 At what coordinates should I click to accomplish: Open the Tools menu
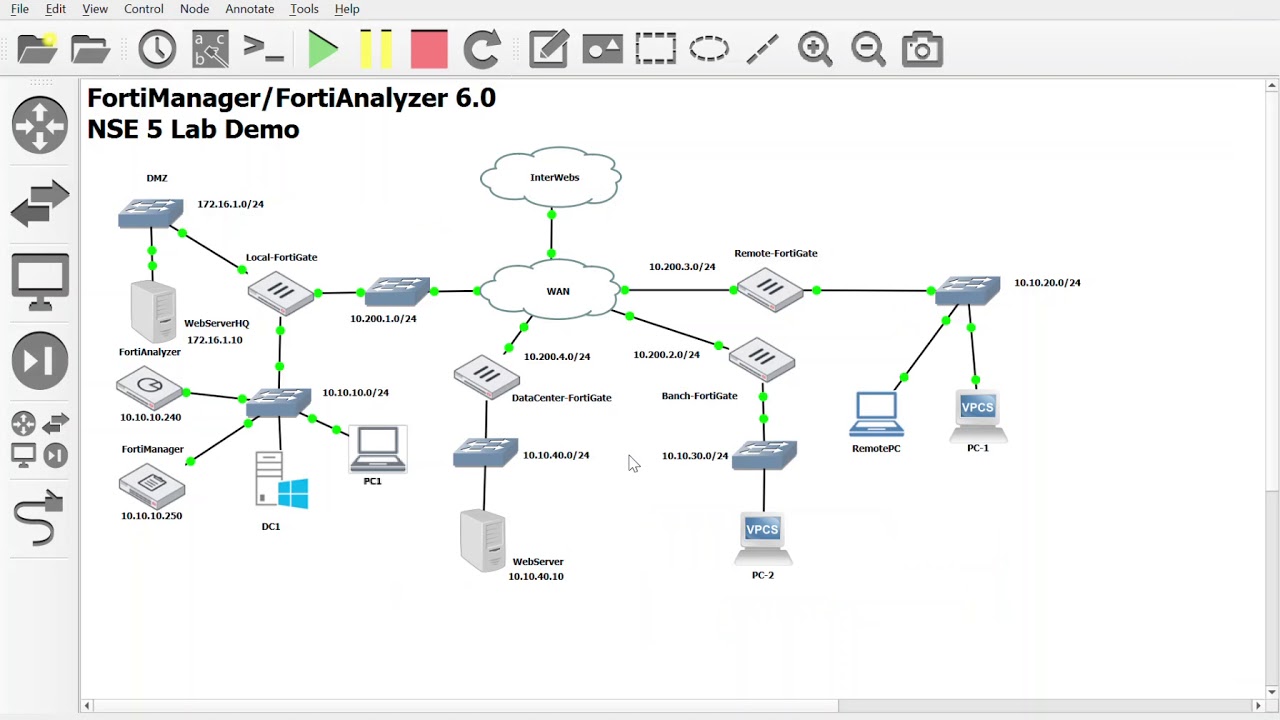click(x=304, y=9)
